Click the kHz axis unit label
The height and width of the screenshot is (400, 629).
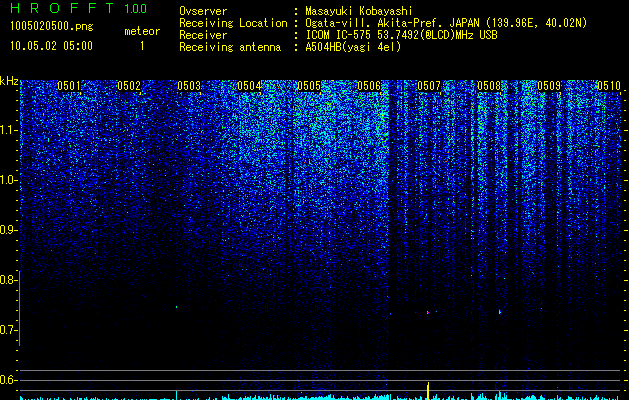[9, 81]
